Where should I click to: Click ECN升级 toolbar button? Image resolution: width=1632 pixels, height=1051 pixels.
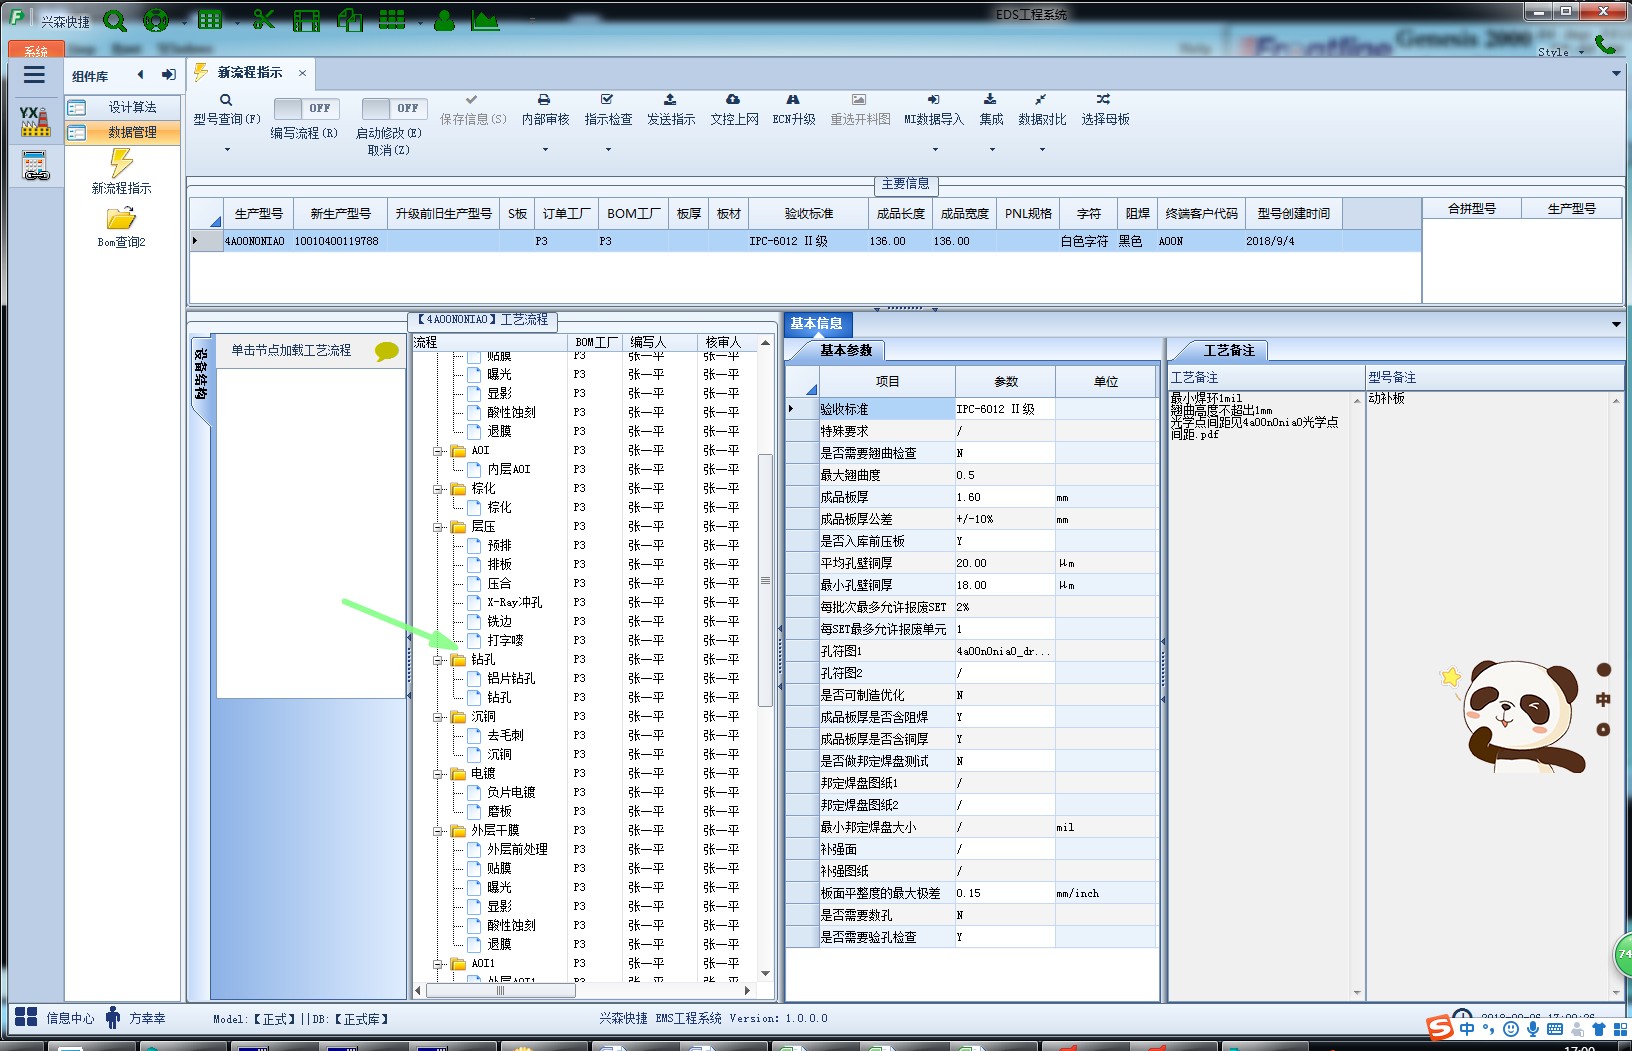[x=794, y=111]
